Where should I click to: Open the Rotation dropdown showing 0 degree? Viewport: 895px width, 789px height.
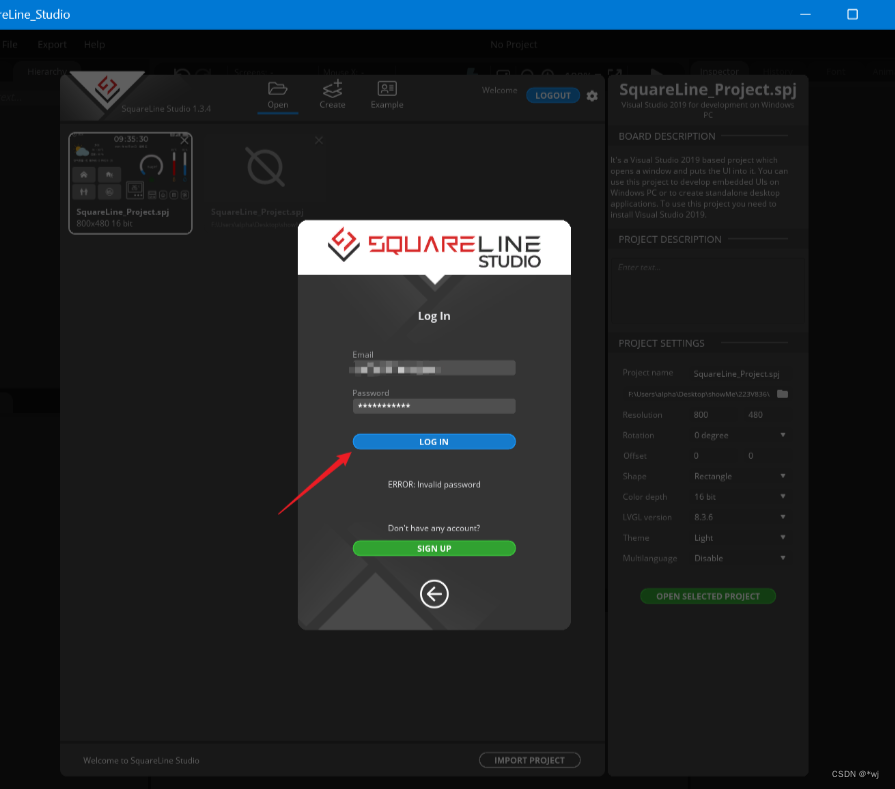[740, 436]
